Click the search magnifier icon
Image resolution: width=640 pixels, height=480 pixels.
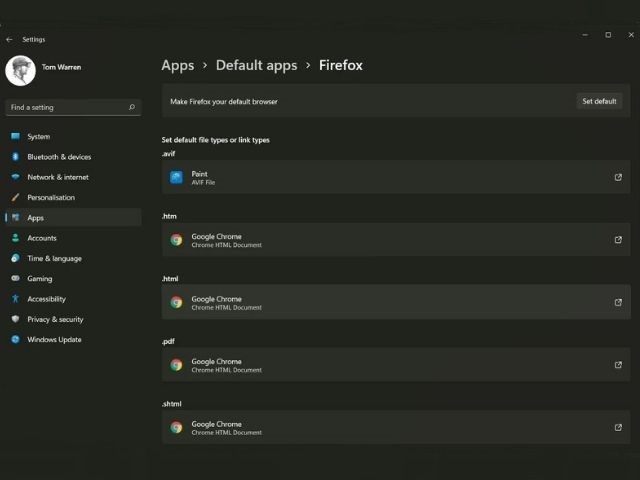[131, 107]
